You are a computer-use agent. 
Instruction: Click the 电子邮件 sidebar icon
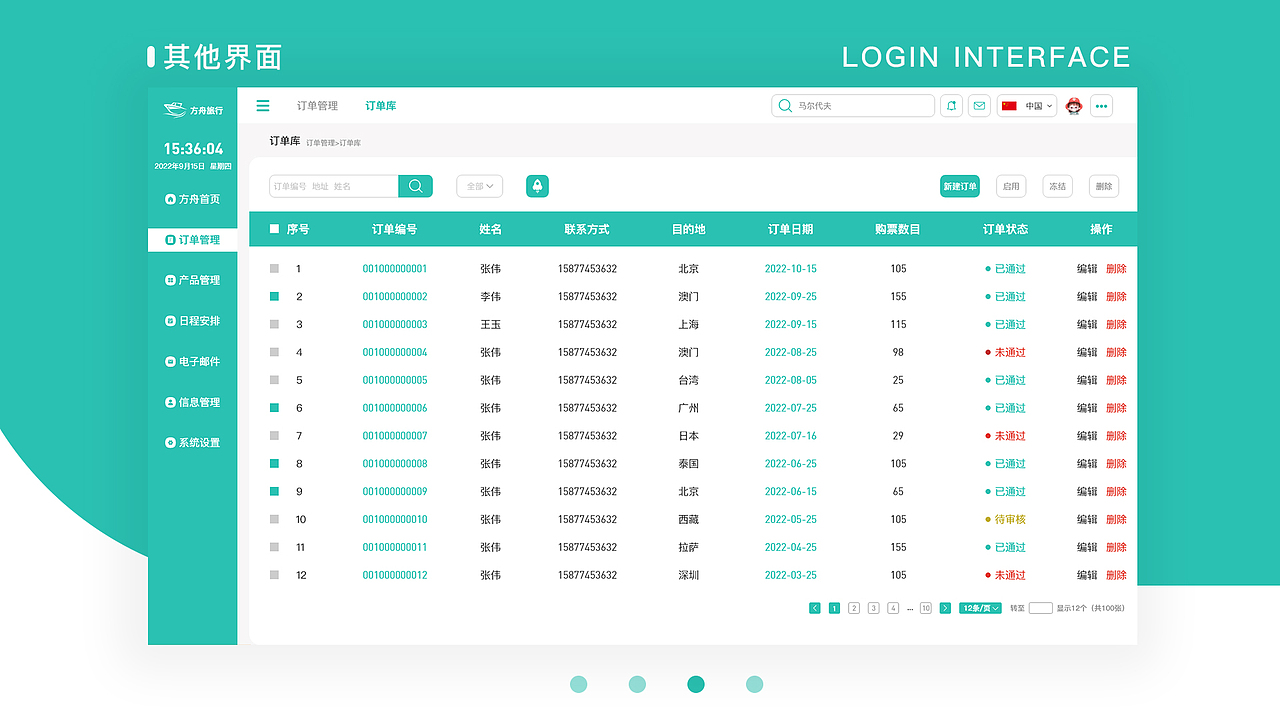(170, 361)
